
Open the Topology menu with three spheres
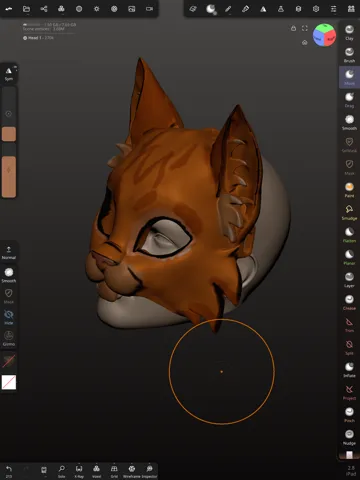61,9
